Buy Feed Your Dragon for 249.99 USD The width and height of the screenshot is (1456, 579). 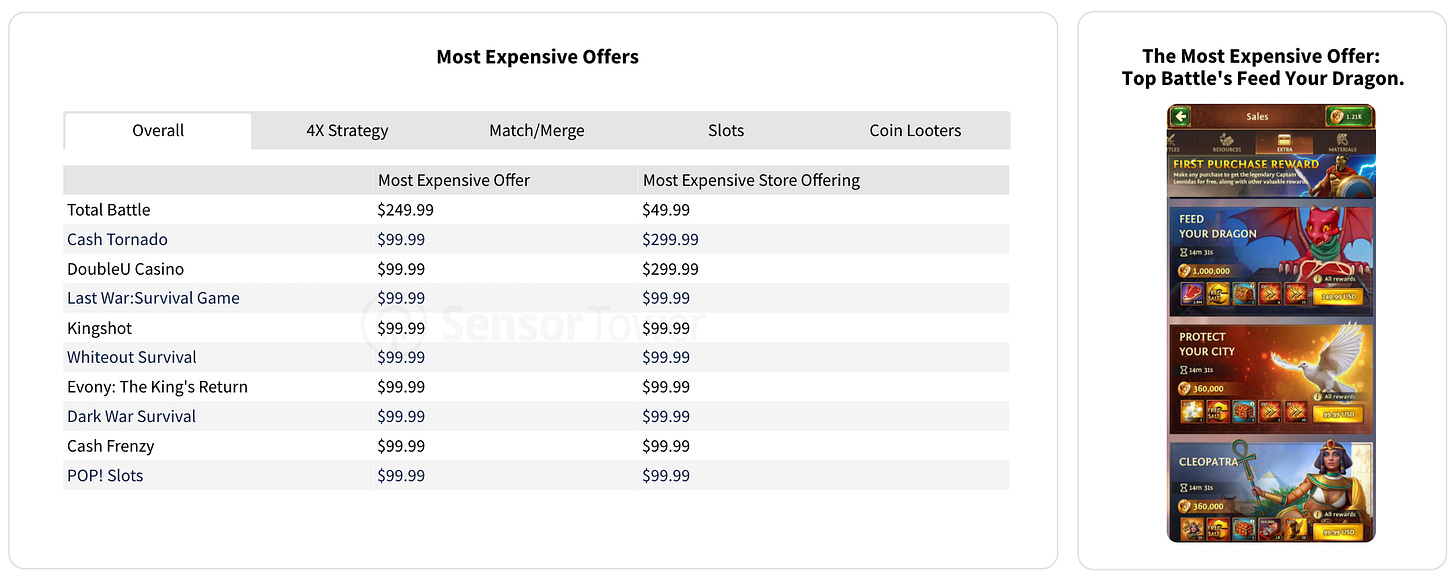point(1339,296)
